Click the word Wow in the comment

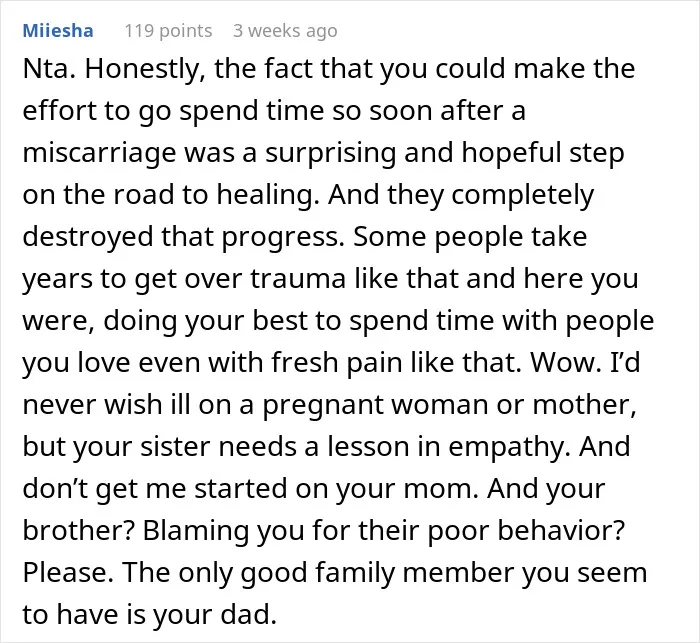562,362
